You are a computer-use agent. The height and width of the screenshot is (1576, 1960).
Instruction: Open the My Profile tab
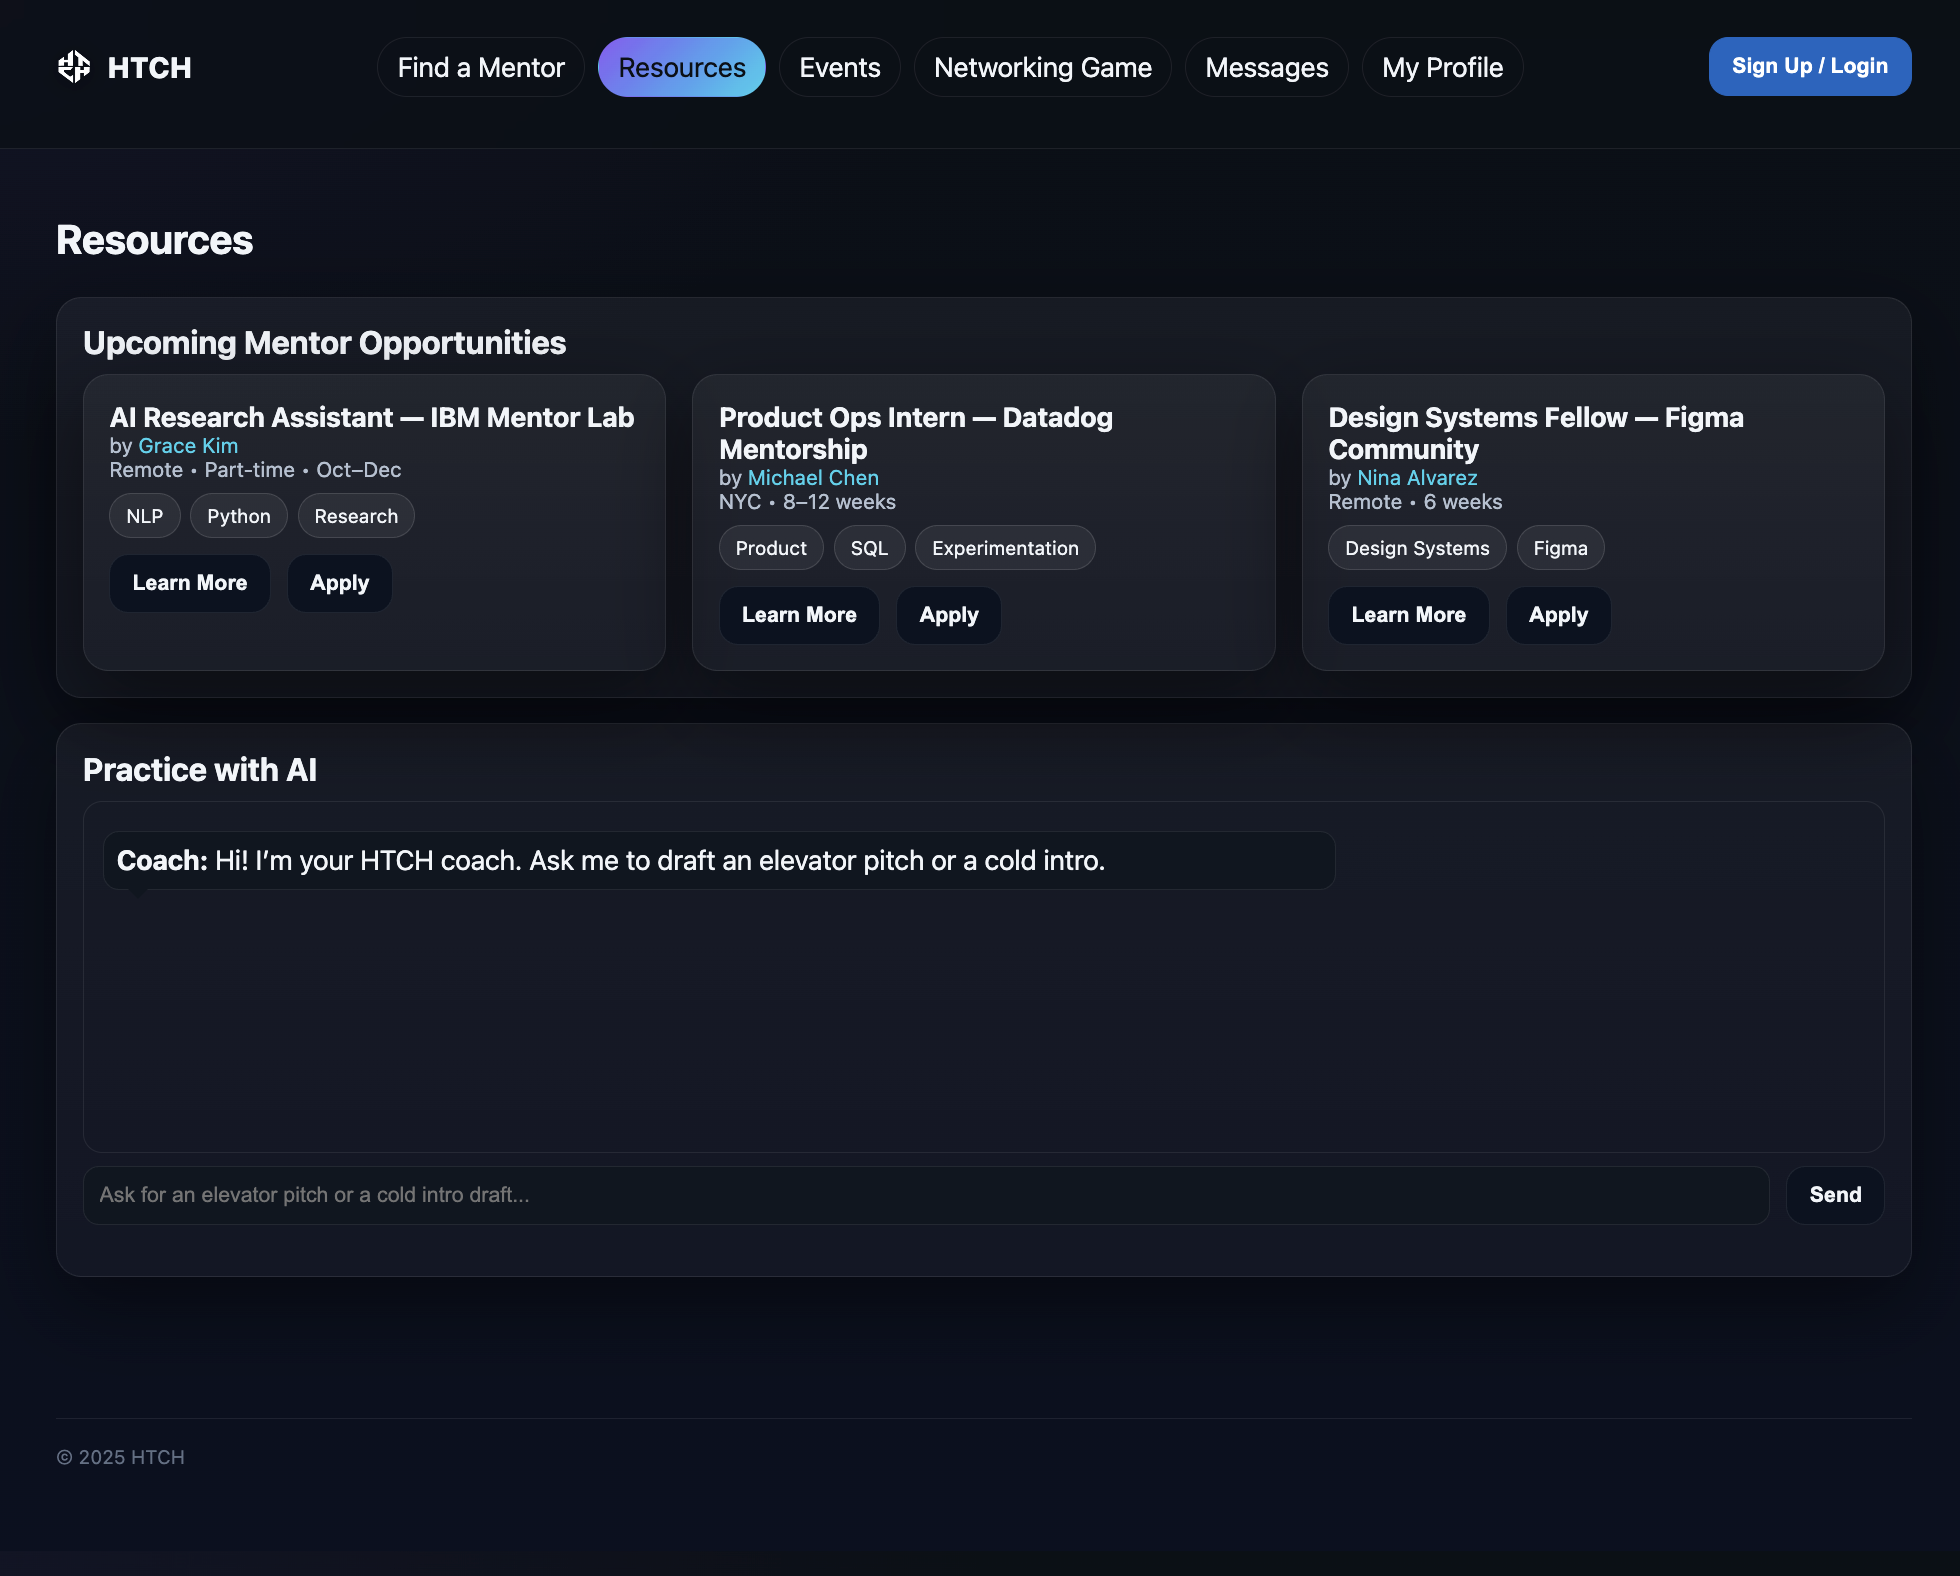click(x=1442, y=67)
